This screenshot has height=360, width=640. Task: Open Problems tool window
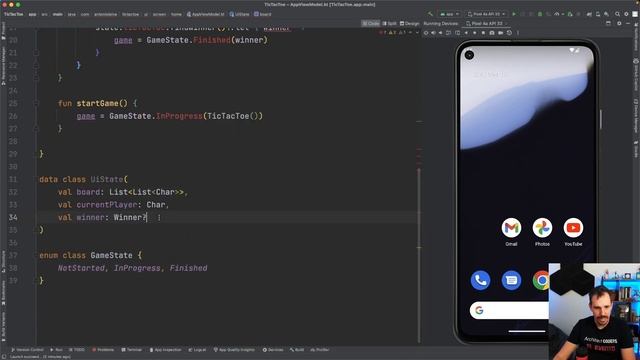coord(103,350)
